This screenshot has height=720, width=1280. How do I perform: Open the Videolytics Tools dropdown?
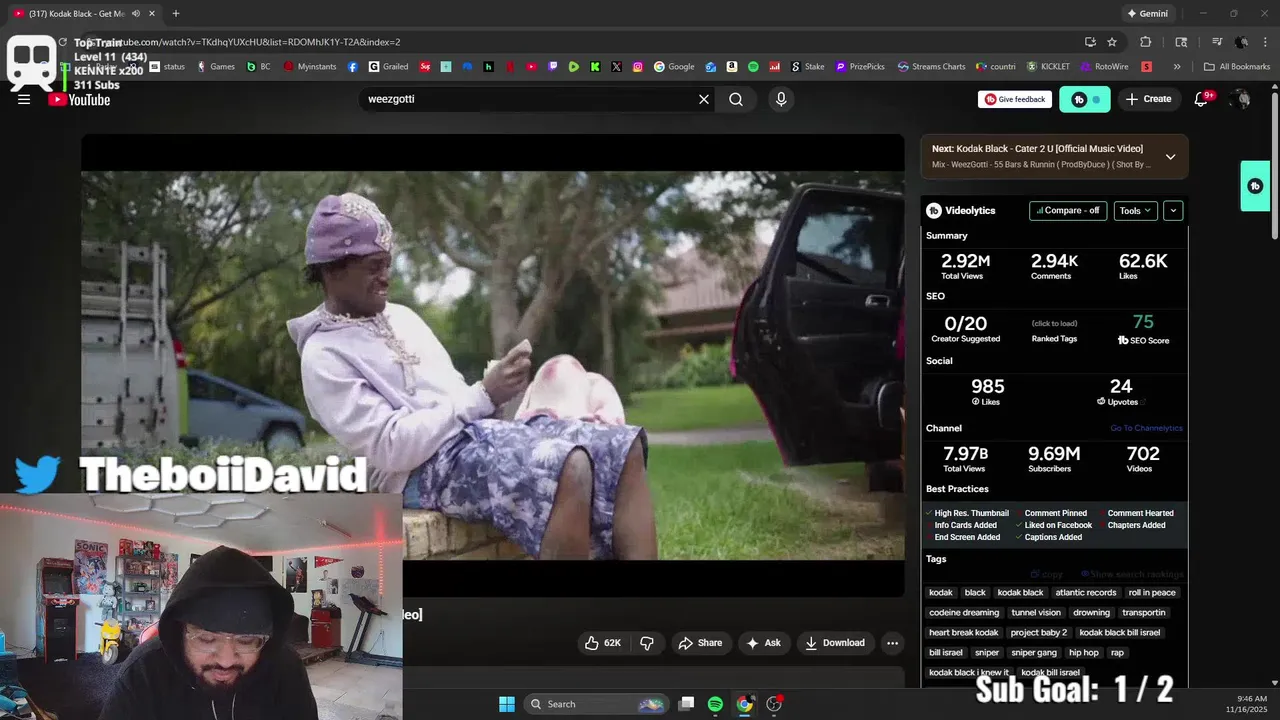(x=1135, y=211)
